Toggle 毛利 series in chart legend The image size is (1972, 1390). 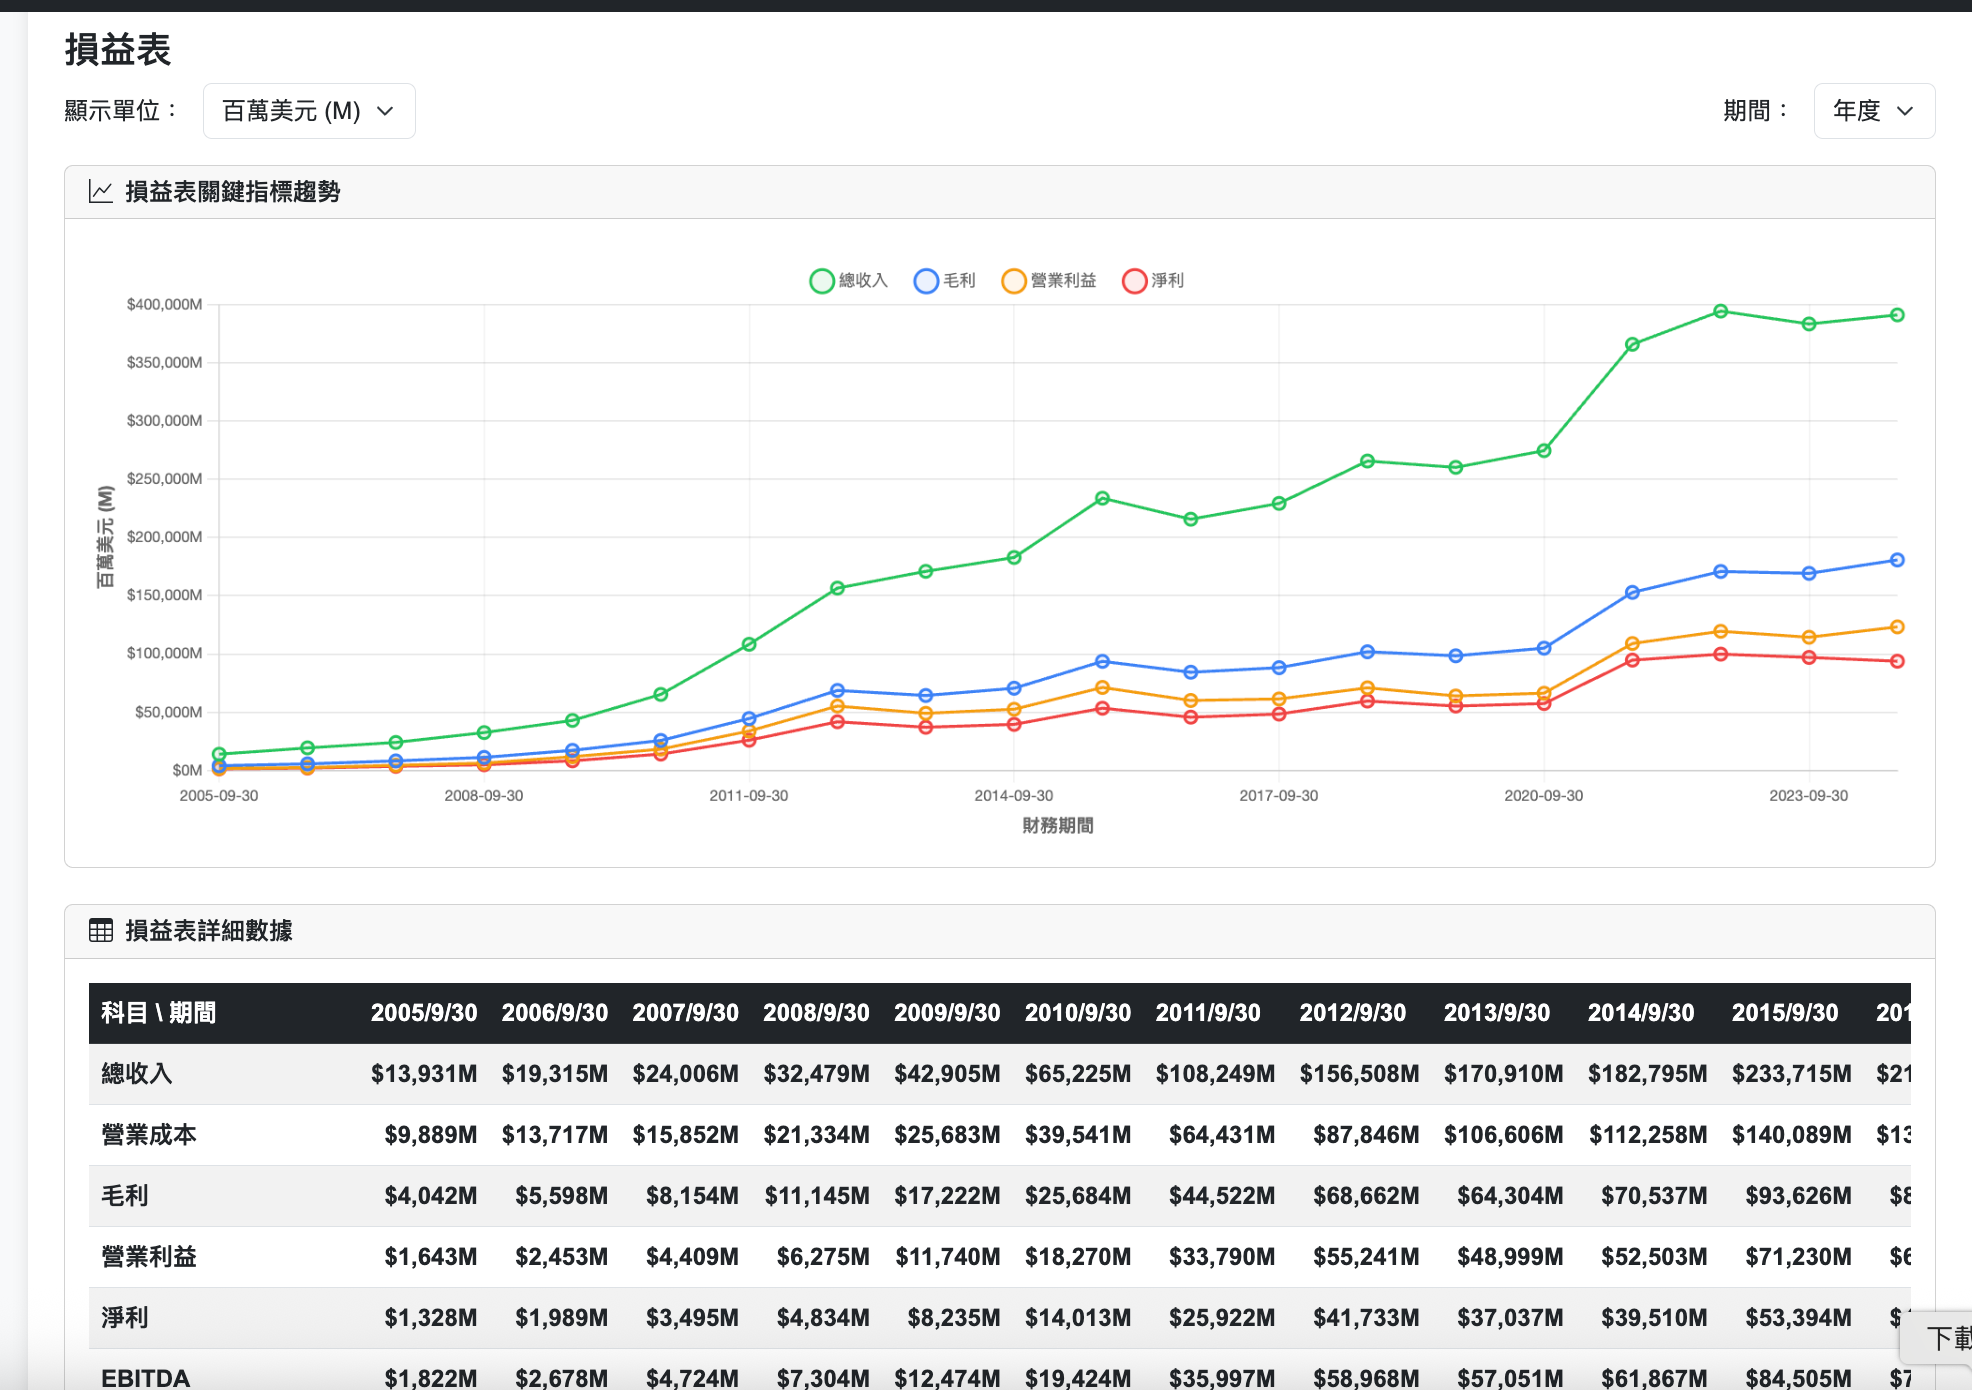(x=944, y=281)
